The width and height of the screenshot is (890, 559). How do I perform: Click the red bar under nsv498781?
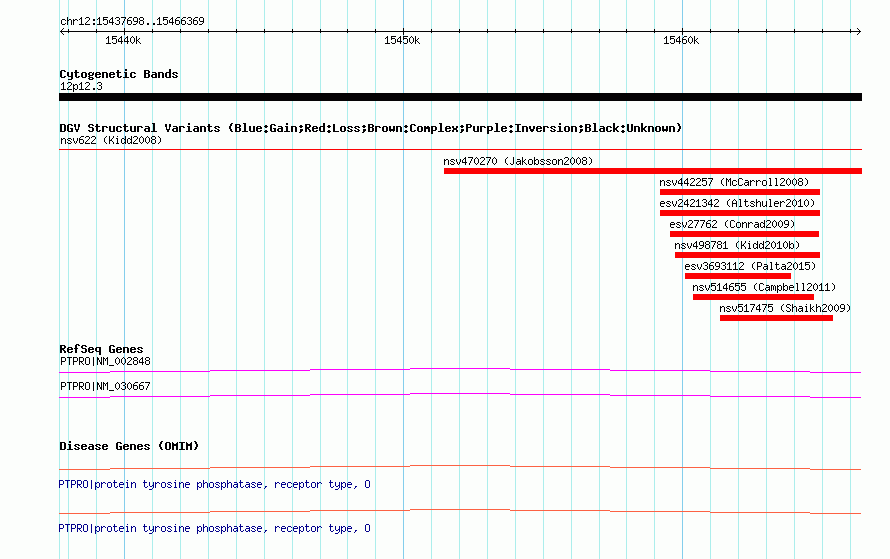[747, 255]
